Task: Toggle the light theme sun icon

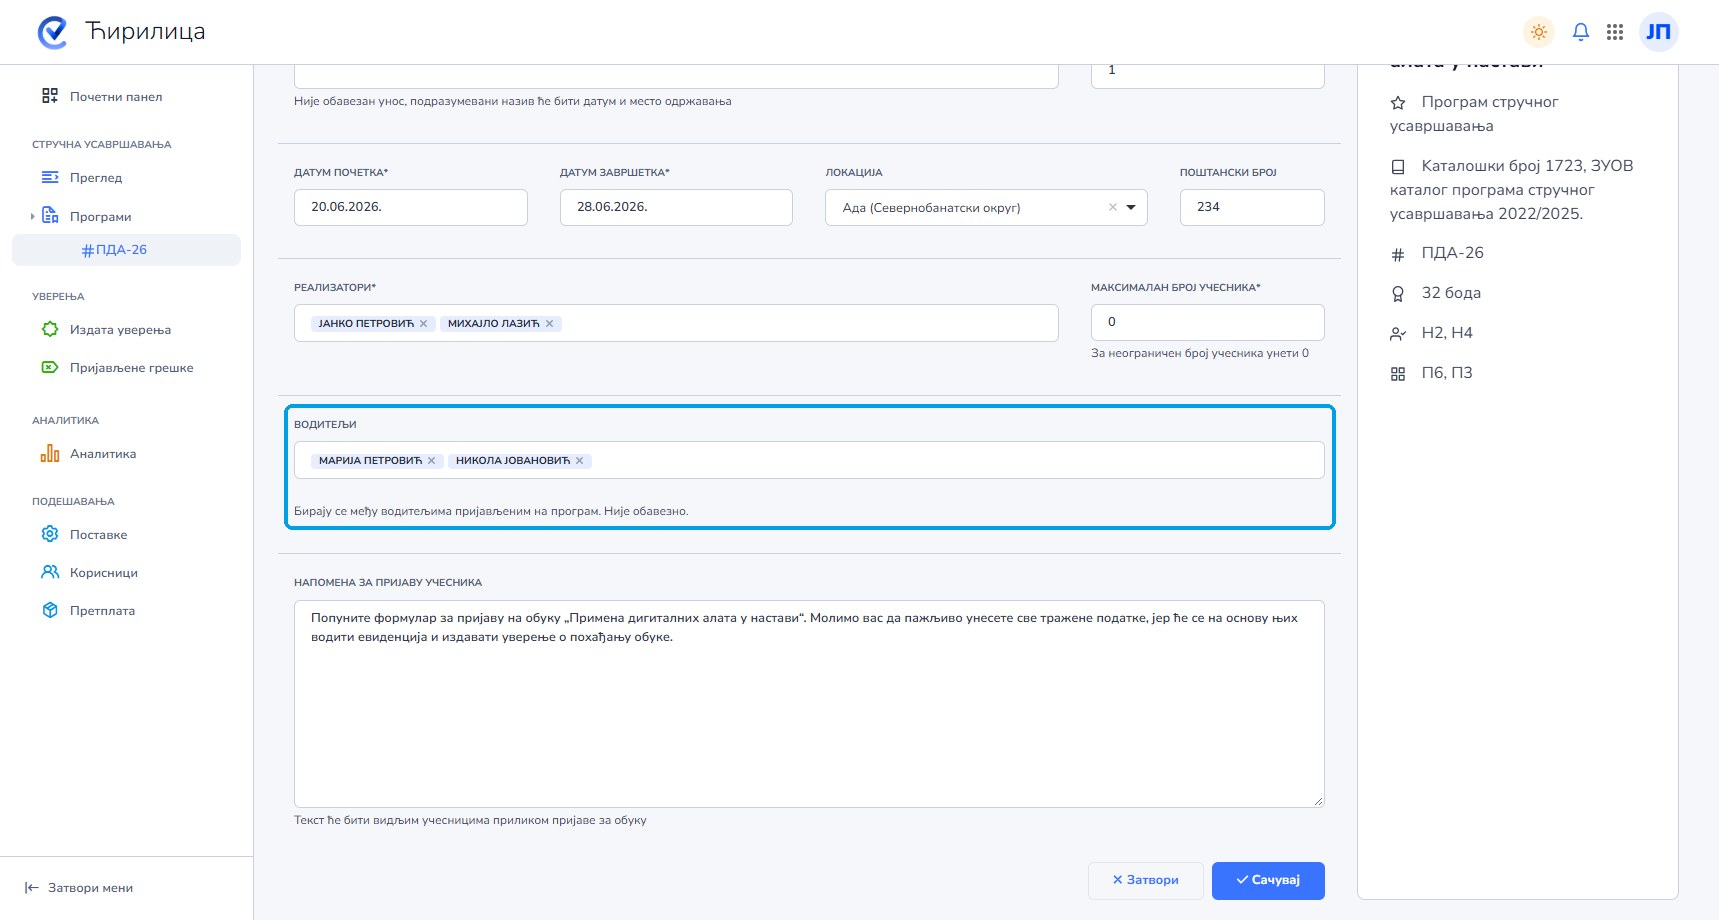Action: coord(1539,32)
